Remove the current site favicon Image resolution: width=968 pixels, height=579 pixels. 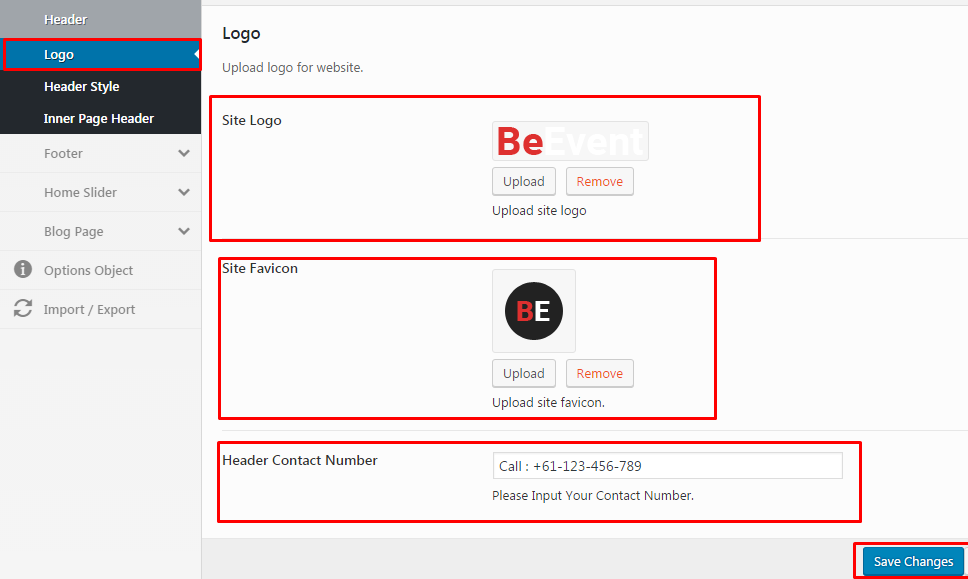click(599, 373)
